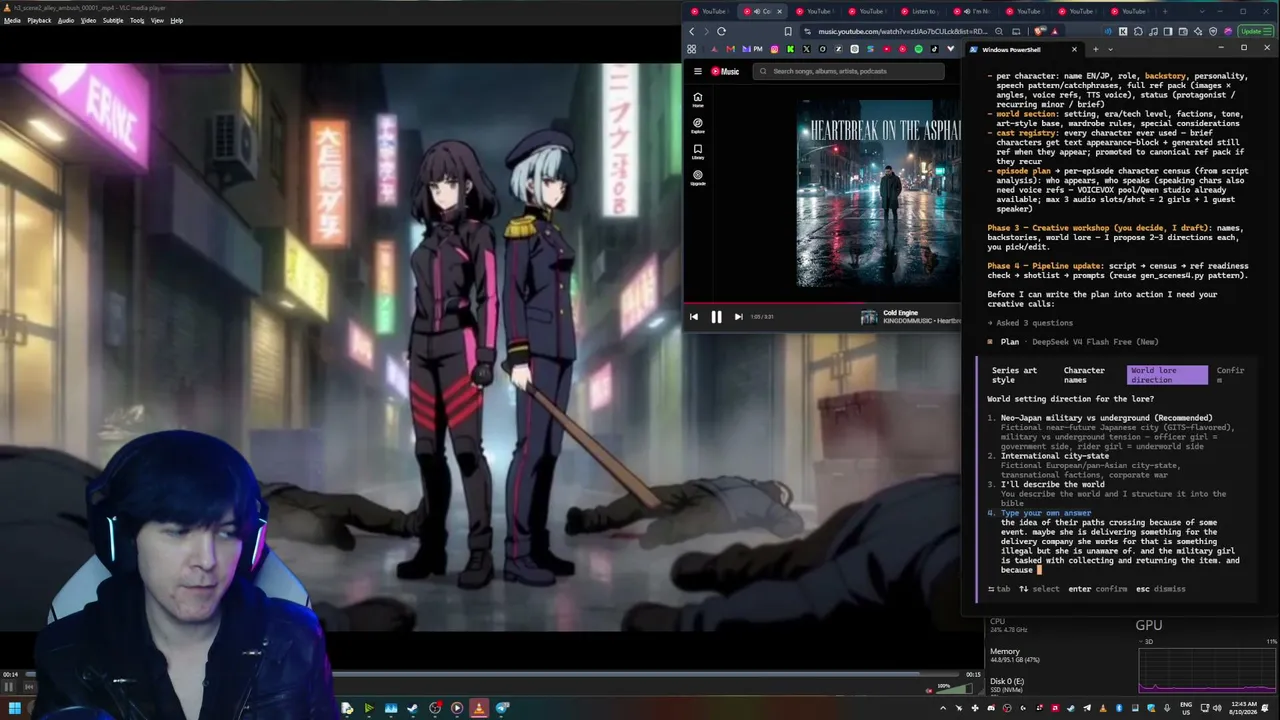Screen dimensions: 1280x720
Task: Switch to 'Character names' question tab
Action: pyautogui.click(x=1084, y=375)
